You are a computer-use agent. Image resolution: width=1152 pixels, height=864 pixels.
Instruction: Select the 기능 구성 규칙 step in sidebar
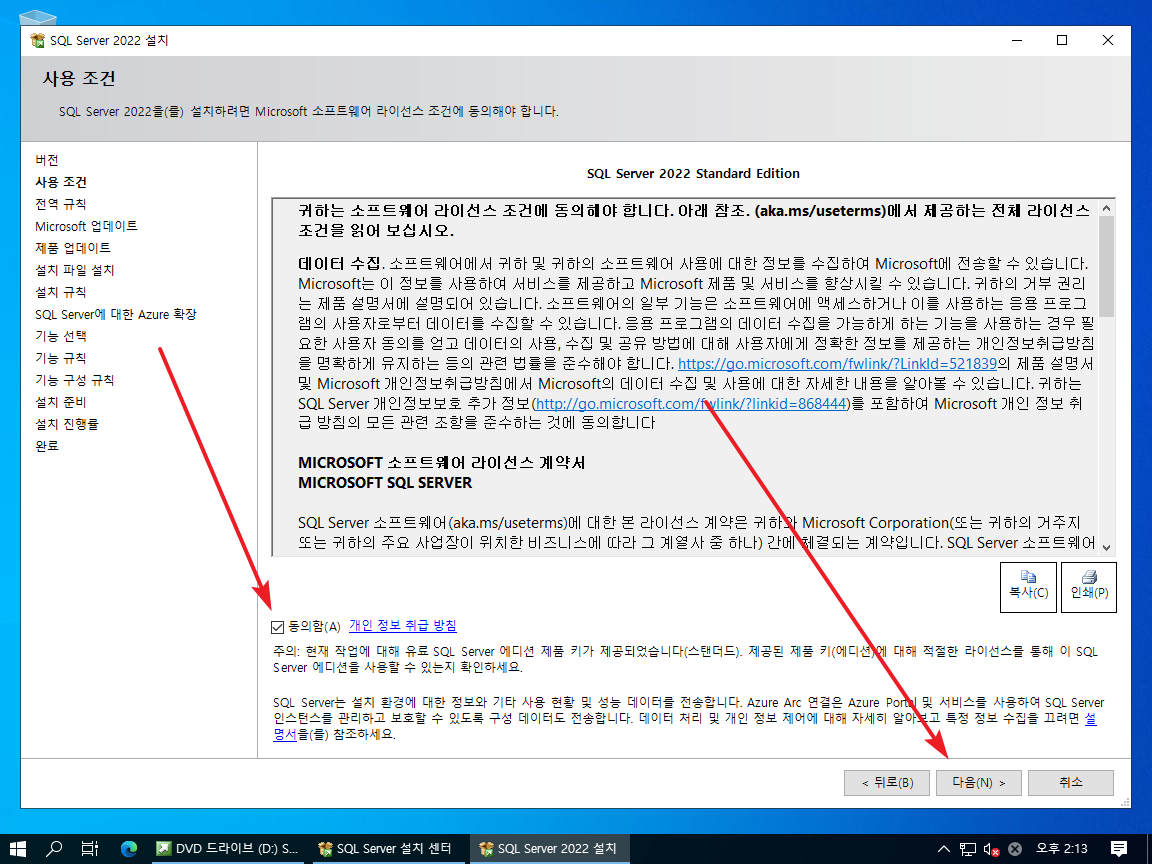[x=75, y=381]
